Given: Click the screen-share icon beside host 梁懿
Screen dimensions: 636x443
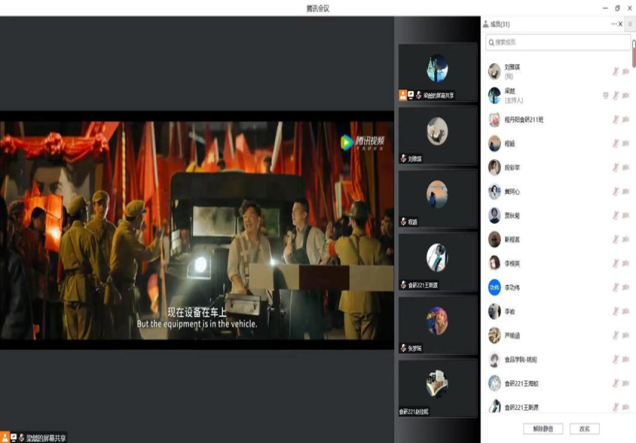Looking at the screenshot, I should pos(605,95).
